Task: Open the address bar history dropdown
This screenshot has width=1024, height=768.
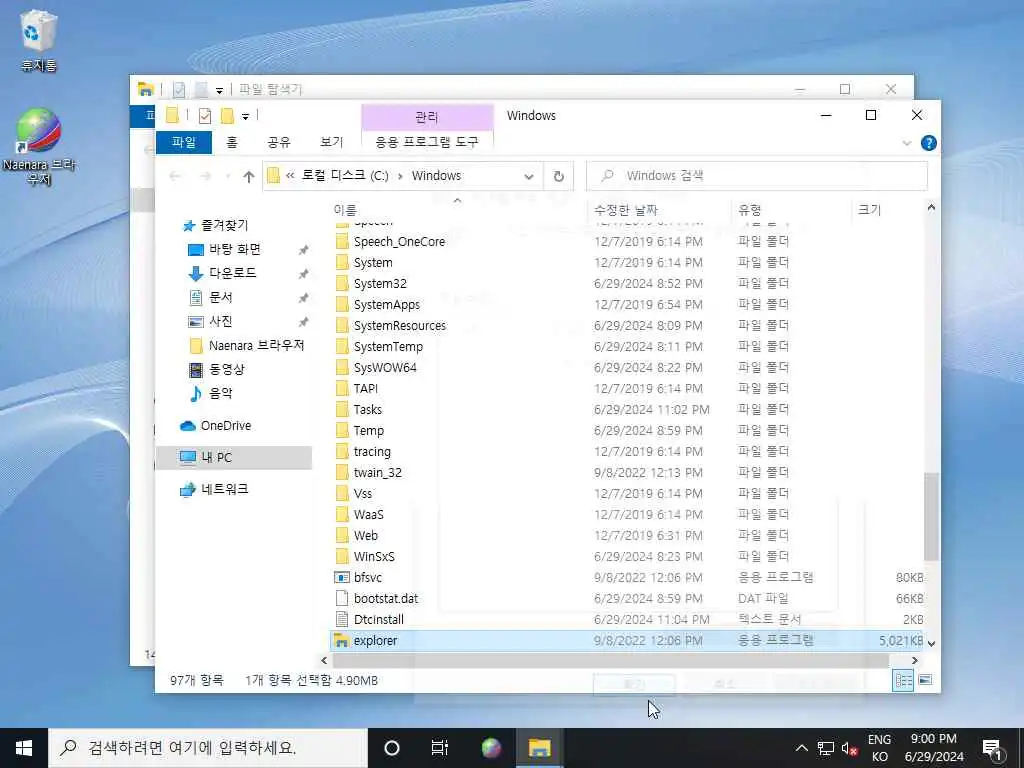Action: (x=528, y=176)
